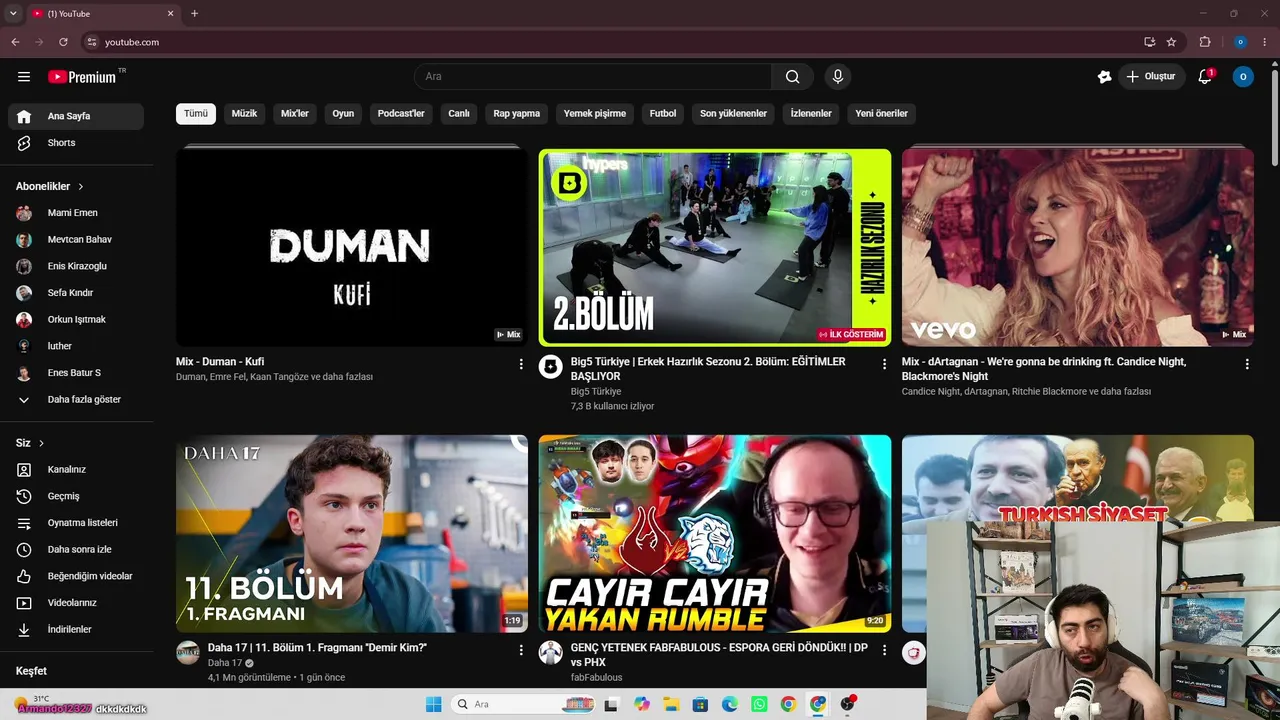
Task: Select the Yemek pişirme filter chip
Action: (x=595, y=113)
